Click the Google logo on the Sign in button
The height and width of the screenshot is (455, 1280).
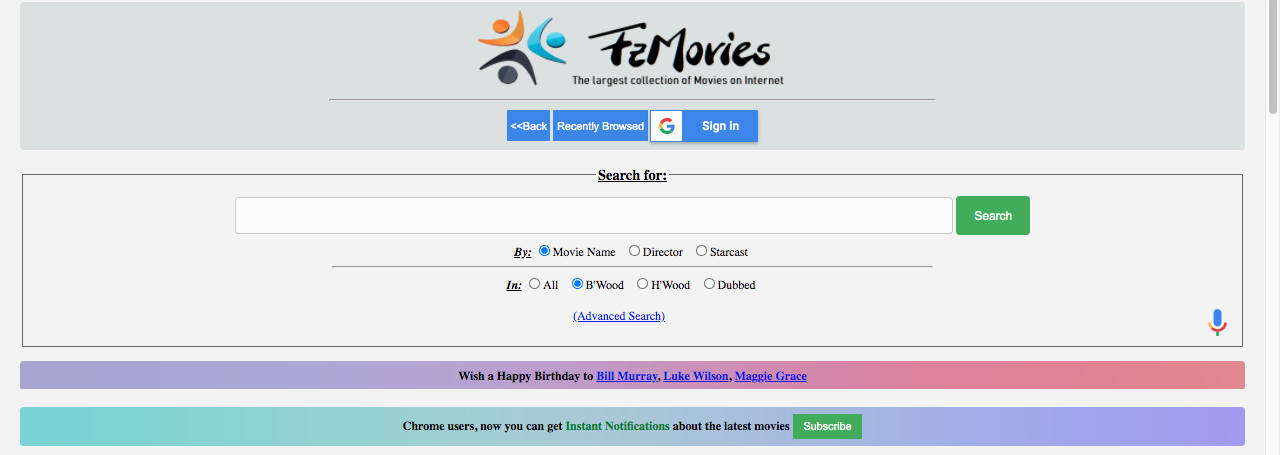pos(666,126)
